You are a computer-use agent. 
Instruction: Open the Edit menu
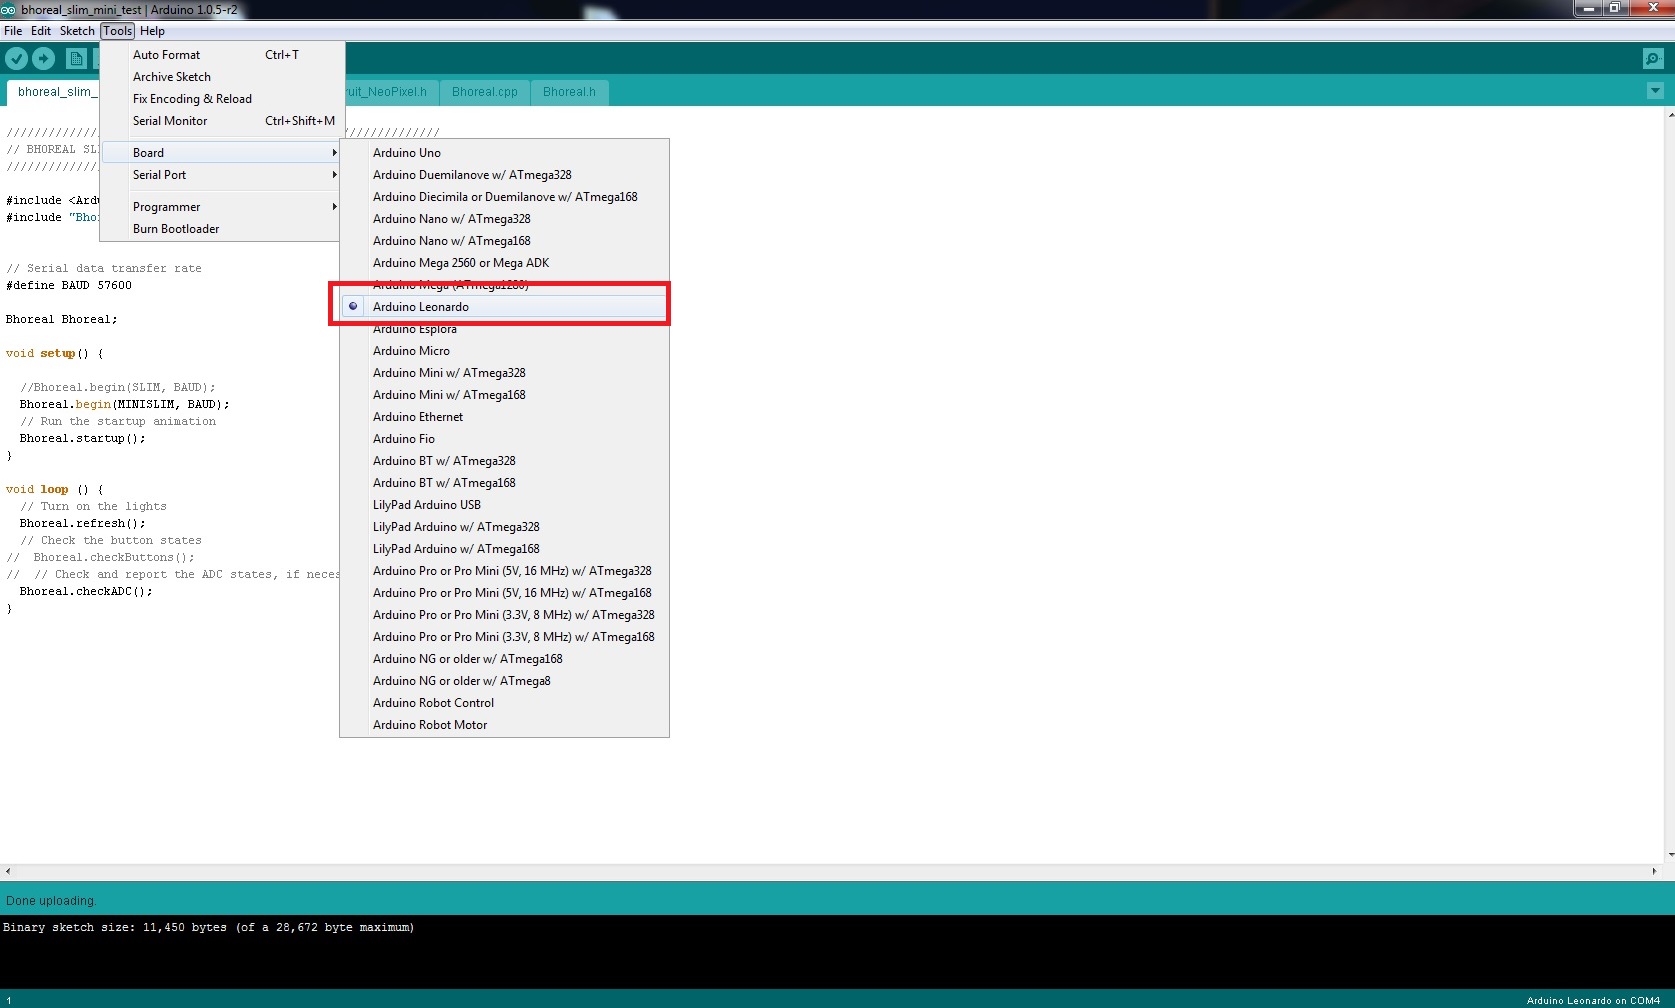[41, 31]
